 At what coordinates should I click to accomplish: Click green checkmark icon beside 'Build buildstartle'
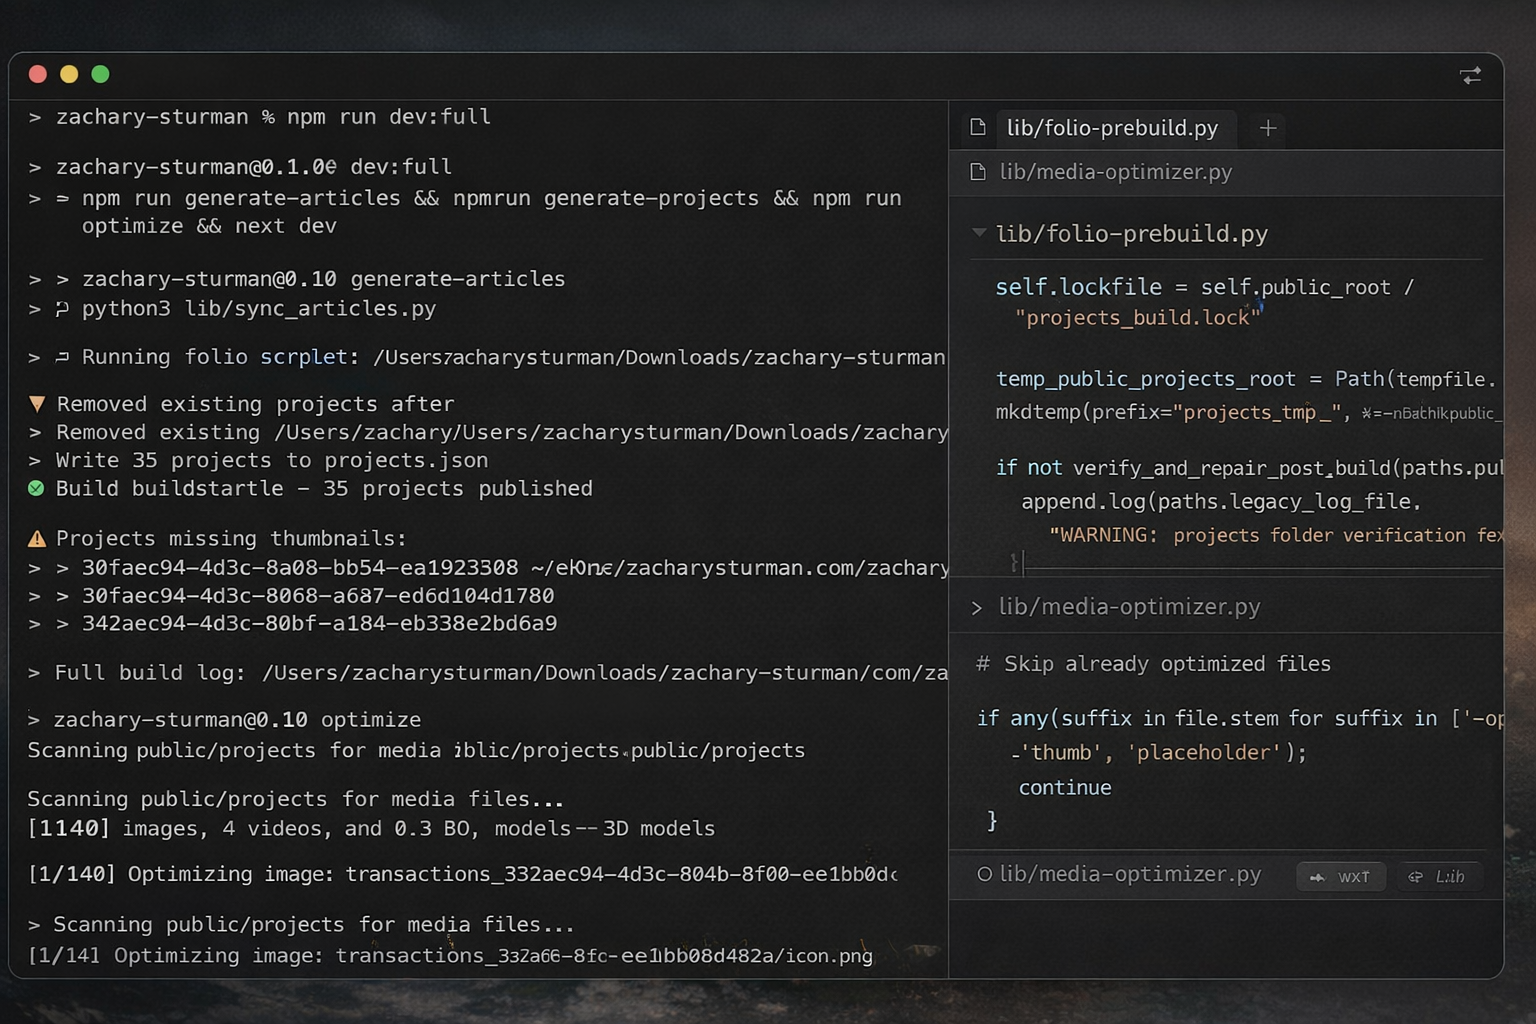pos(36,489)
